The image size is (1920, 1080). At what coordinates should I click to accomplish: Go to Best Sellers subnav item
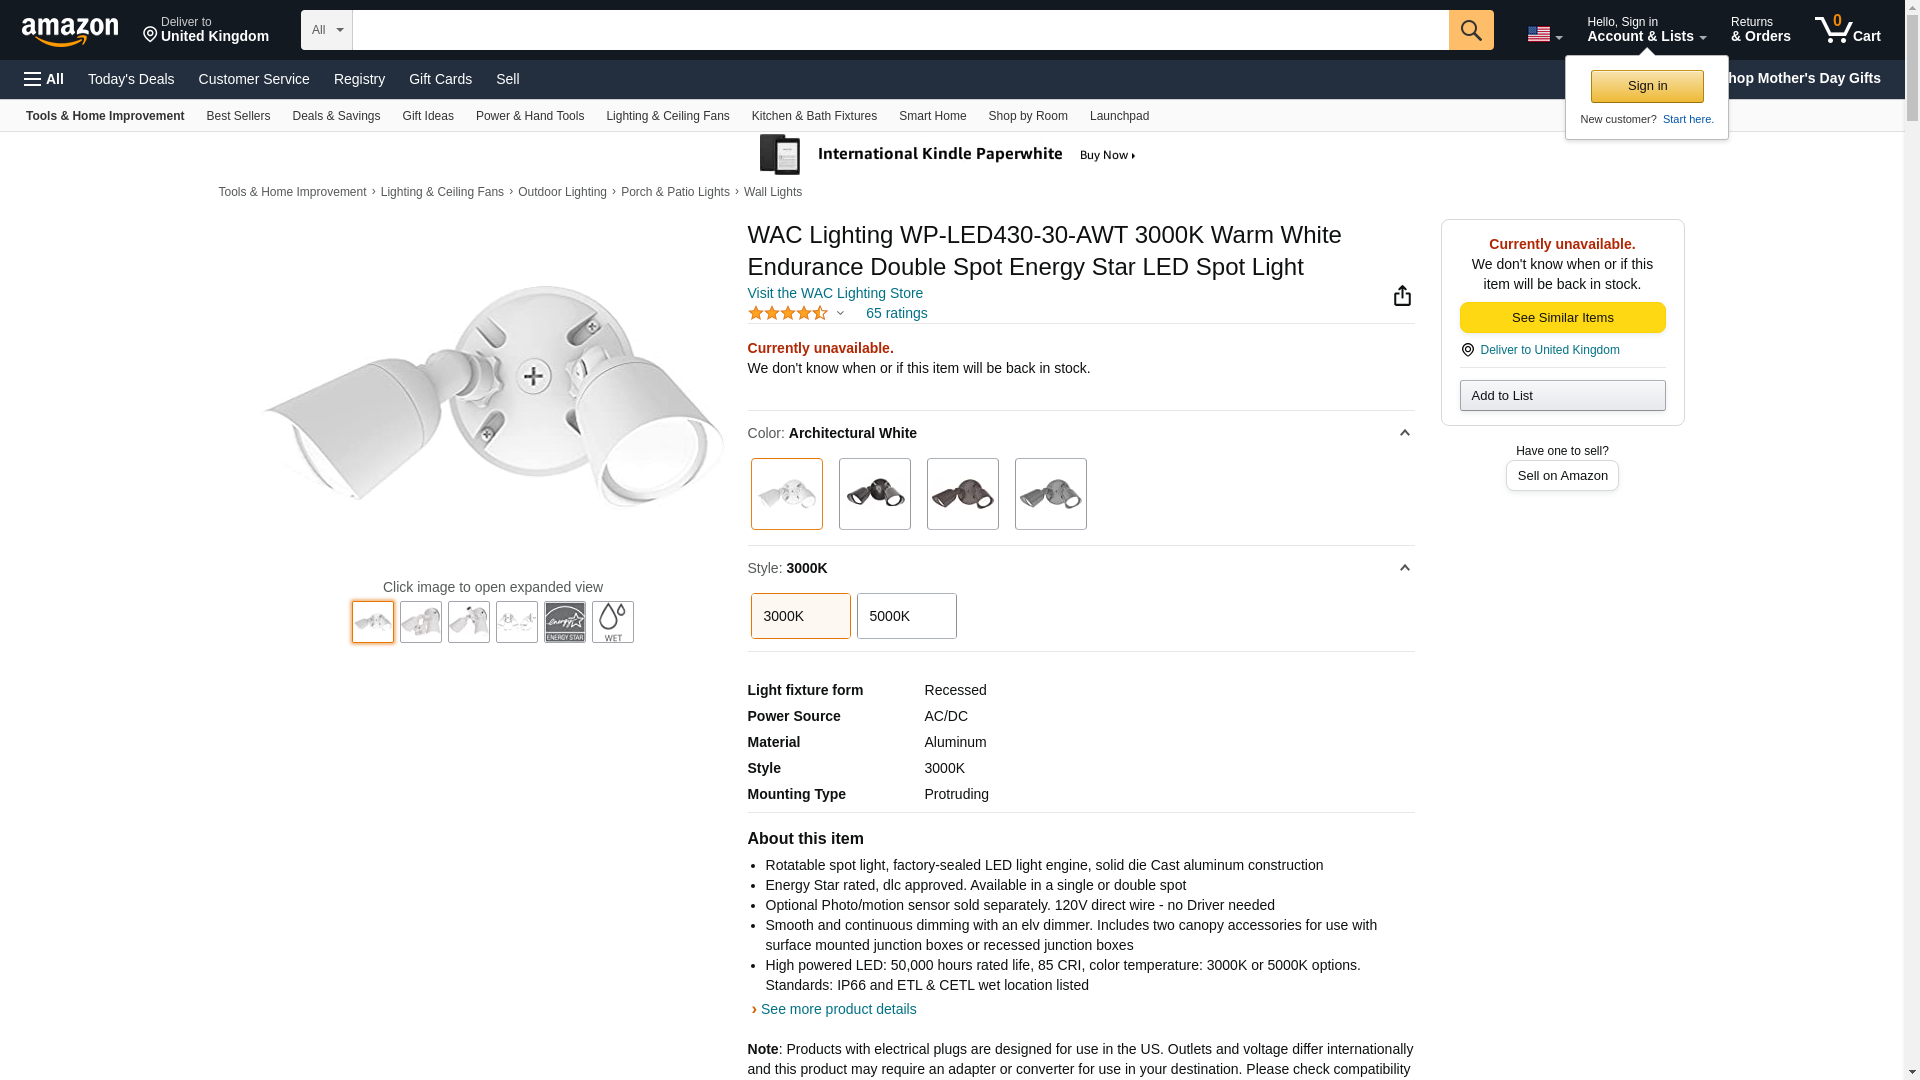coord(238,116)
